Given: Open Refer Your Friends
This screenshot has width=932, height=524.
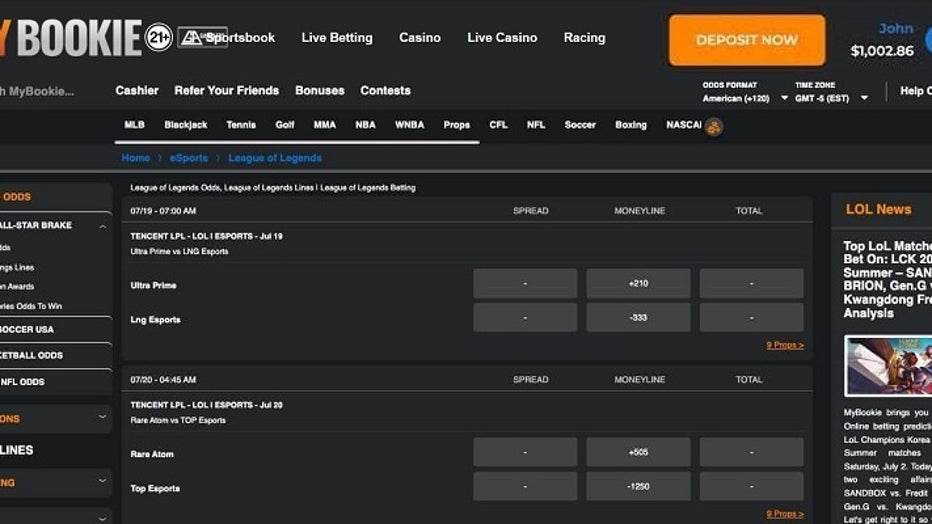Looking at the screenshot, I should coord(226,90).
